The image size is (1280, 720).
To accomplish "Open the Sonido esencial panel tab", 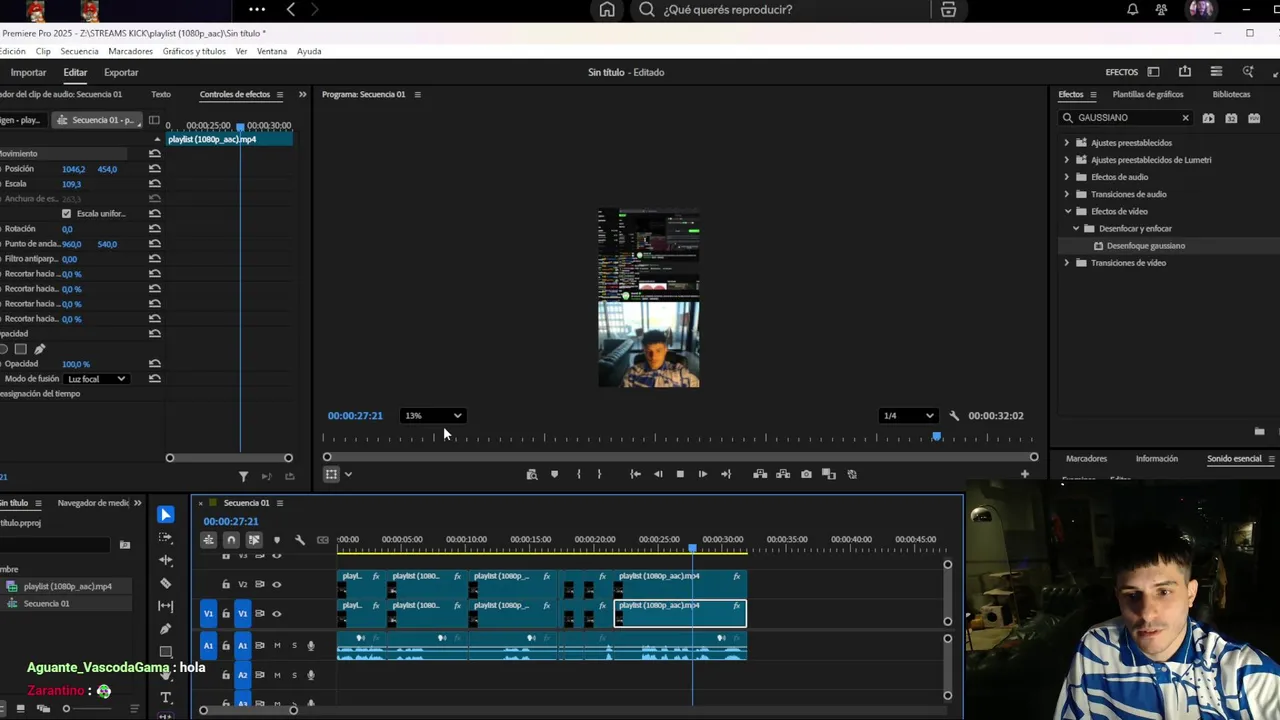I will pyautogui.click(x=1234, y=458).
